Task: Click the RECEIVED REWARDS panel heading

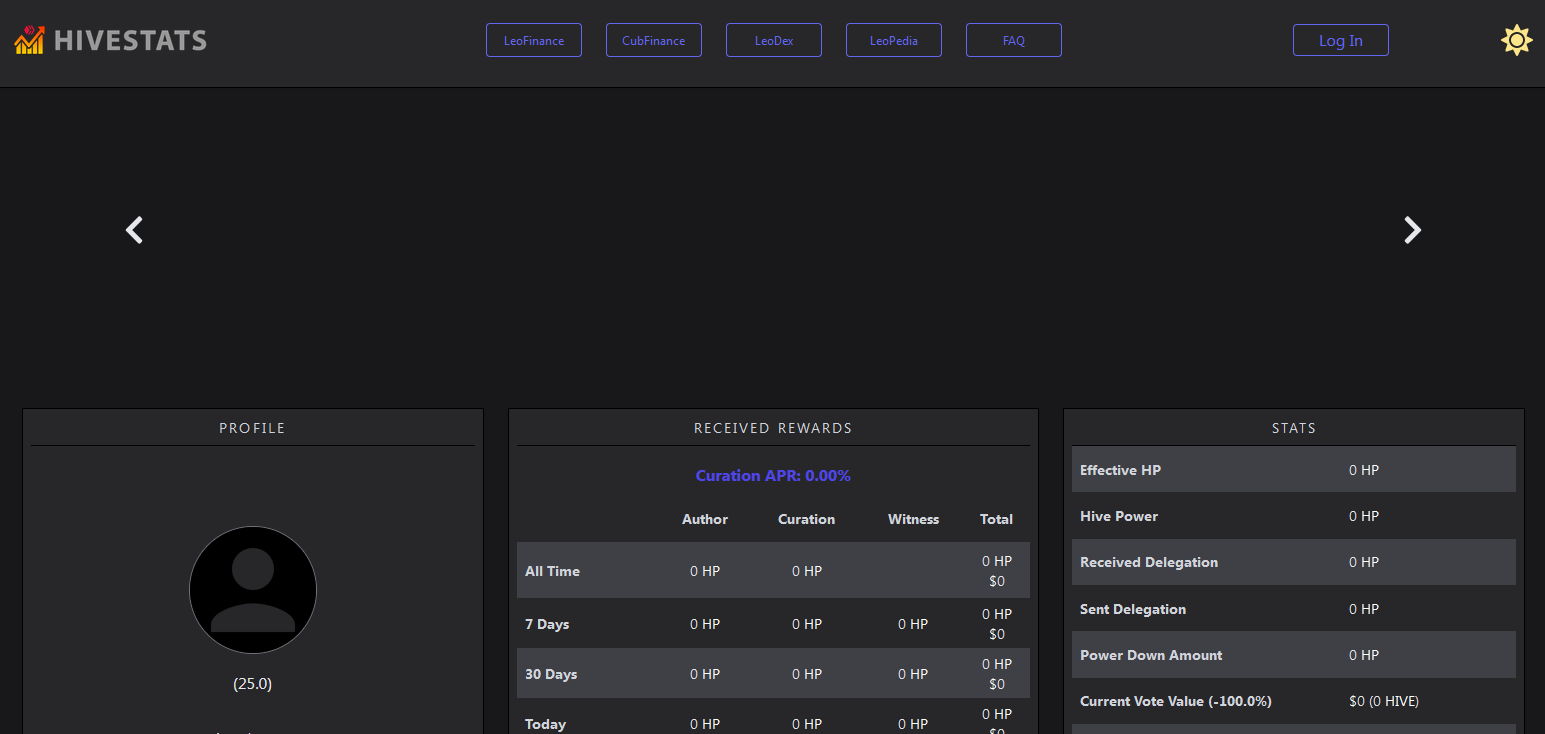Action: (773, 428)
